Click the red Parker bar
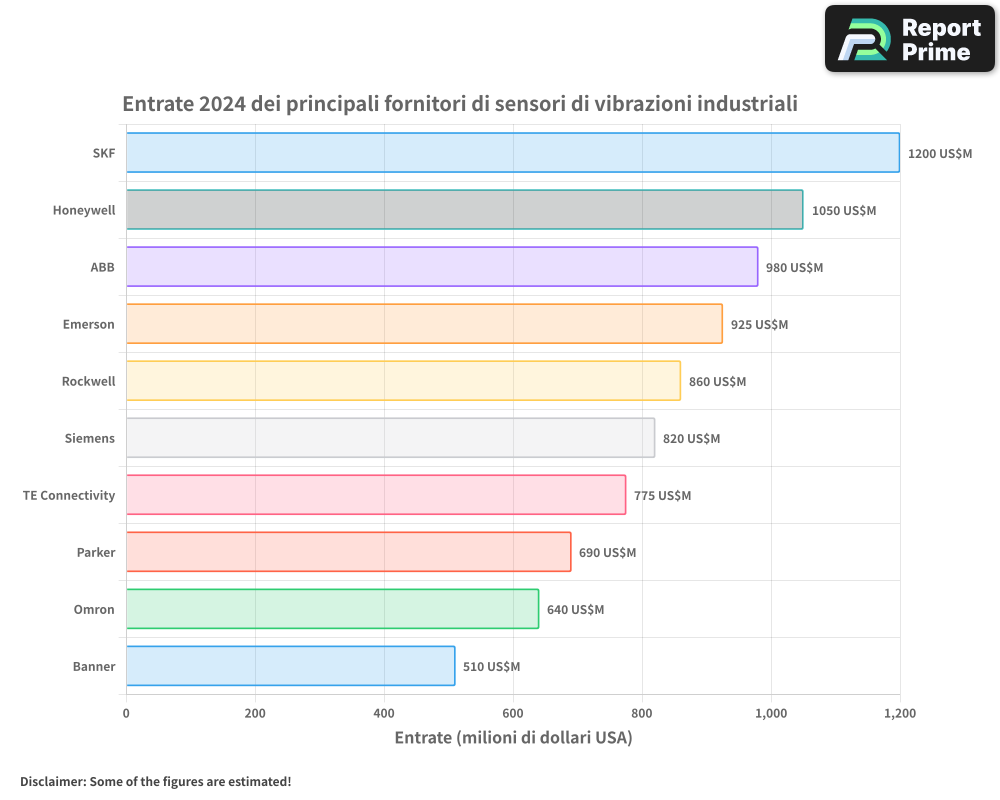This screenshot has width=1000, height=800. pyautogui.click(x=348, y=552)
